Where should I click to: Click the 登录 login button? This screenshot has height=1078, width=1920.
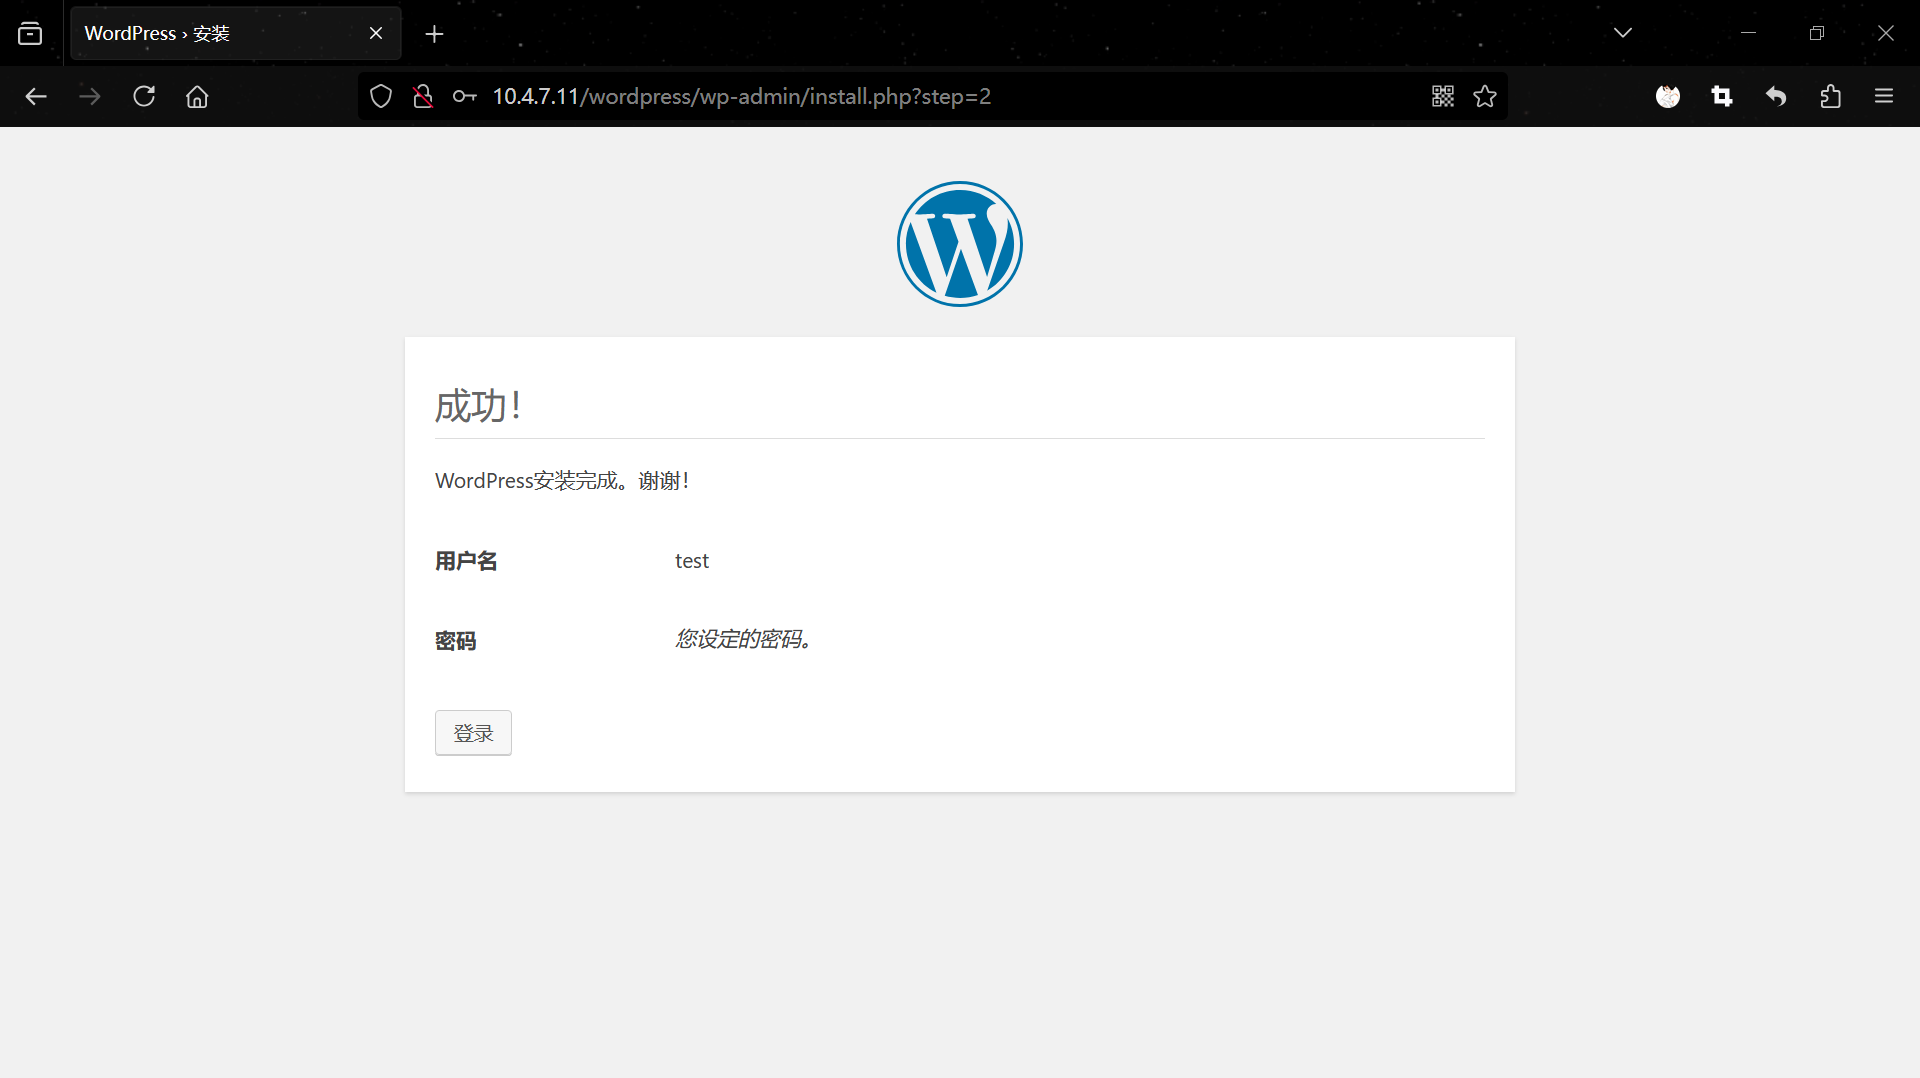tap(473, 733)
